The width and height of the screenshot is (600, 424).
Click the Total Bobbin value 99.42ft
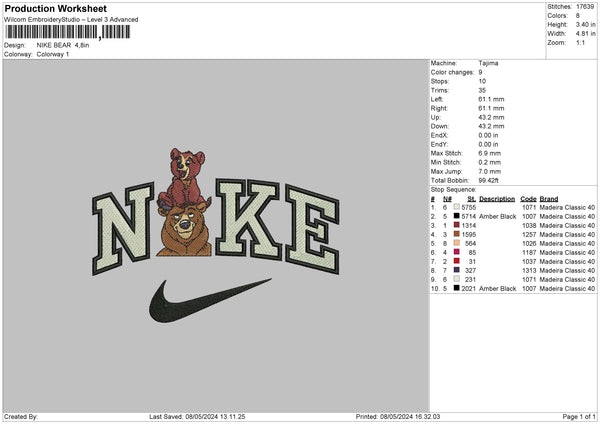(489, 180)
